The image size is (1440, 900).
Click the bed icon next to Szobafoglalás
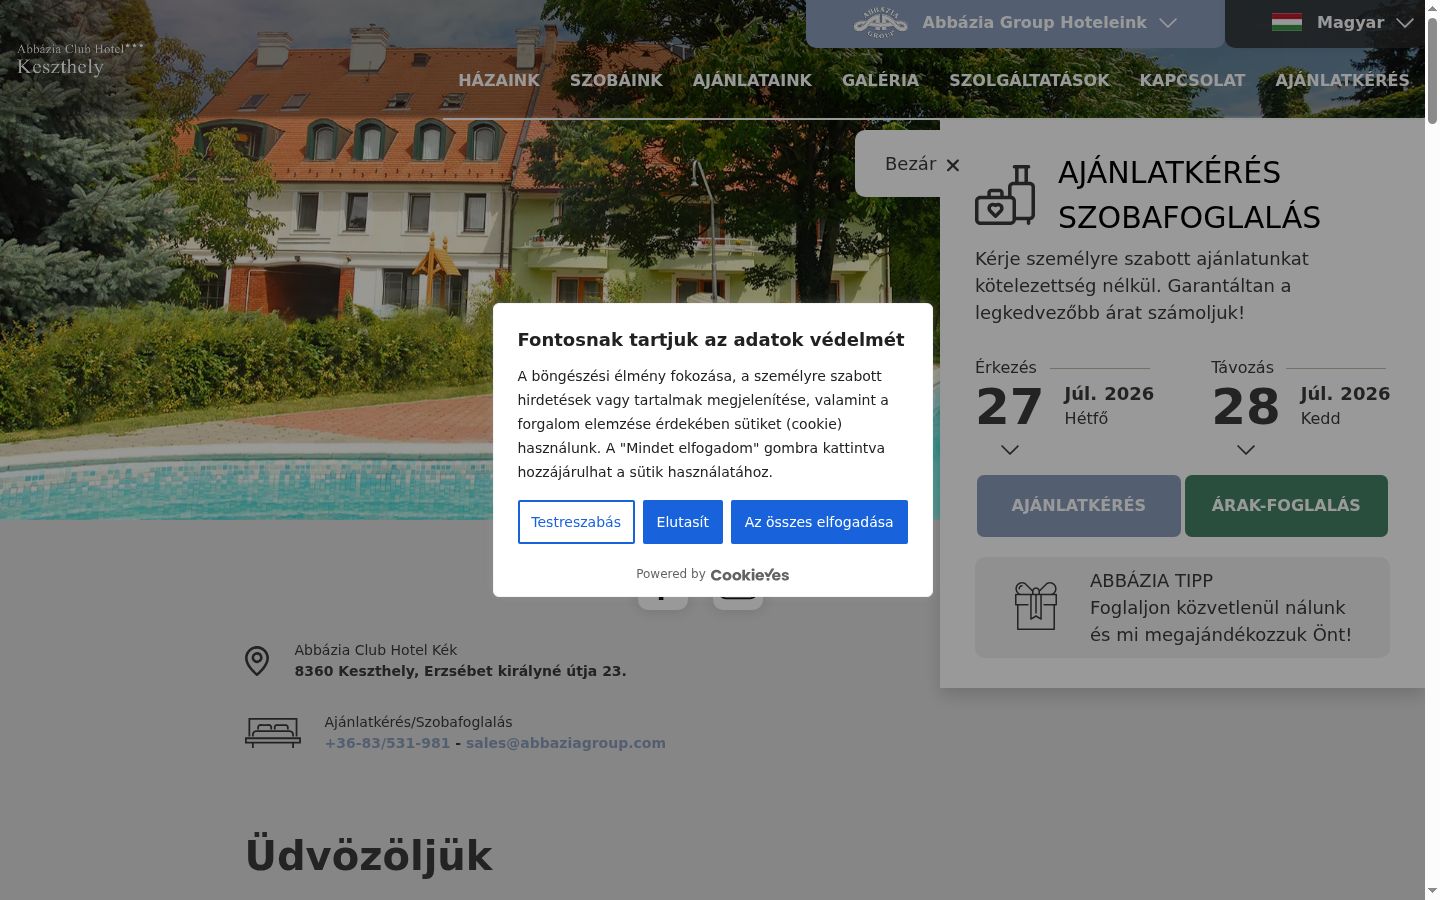pyautogui.click(x=273, y=733)
